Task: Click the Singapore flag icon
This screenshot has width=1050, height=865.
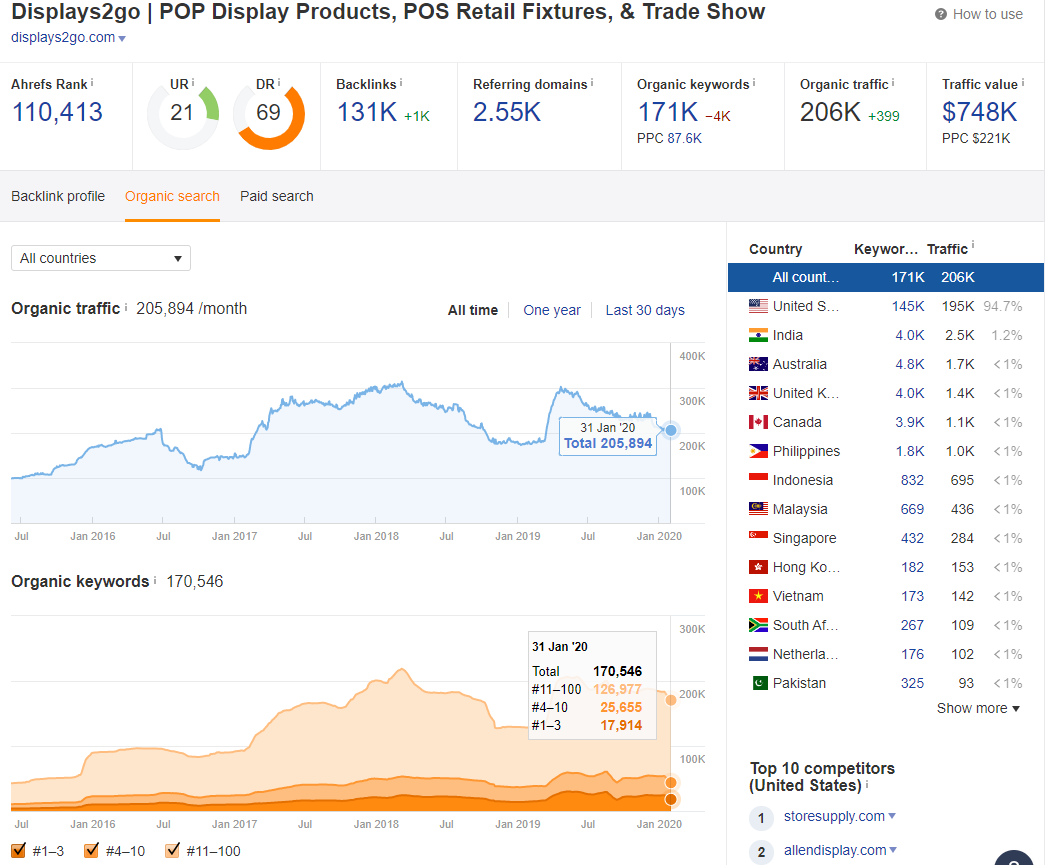Action: 758,538
